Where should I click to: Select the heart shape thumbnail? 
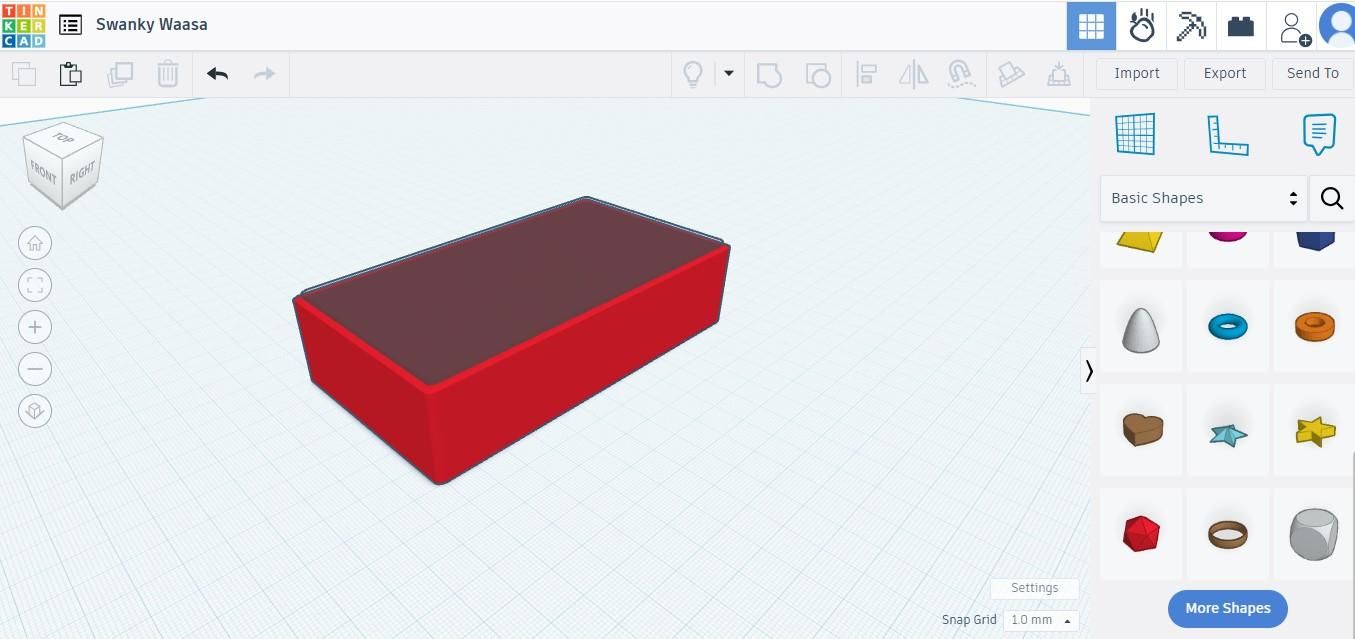click(x=1142, y=430)
